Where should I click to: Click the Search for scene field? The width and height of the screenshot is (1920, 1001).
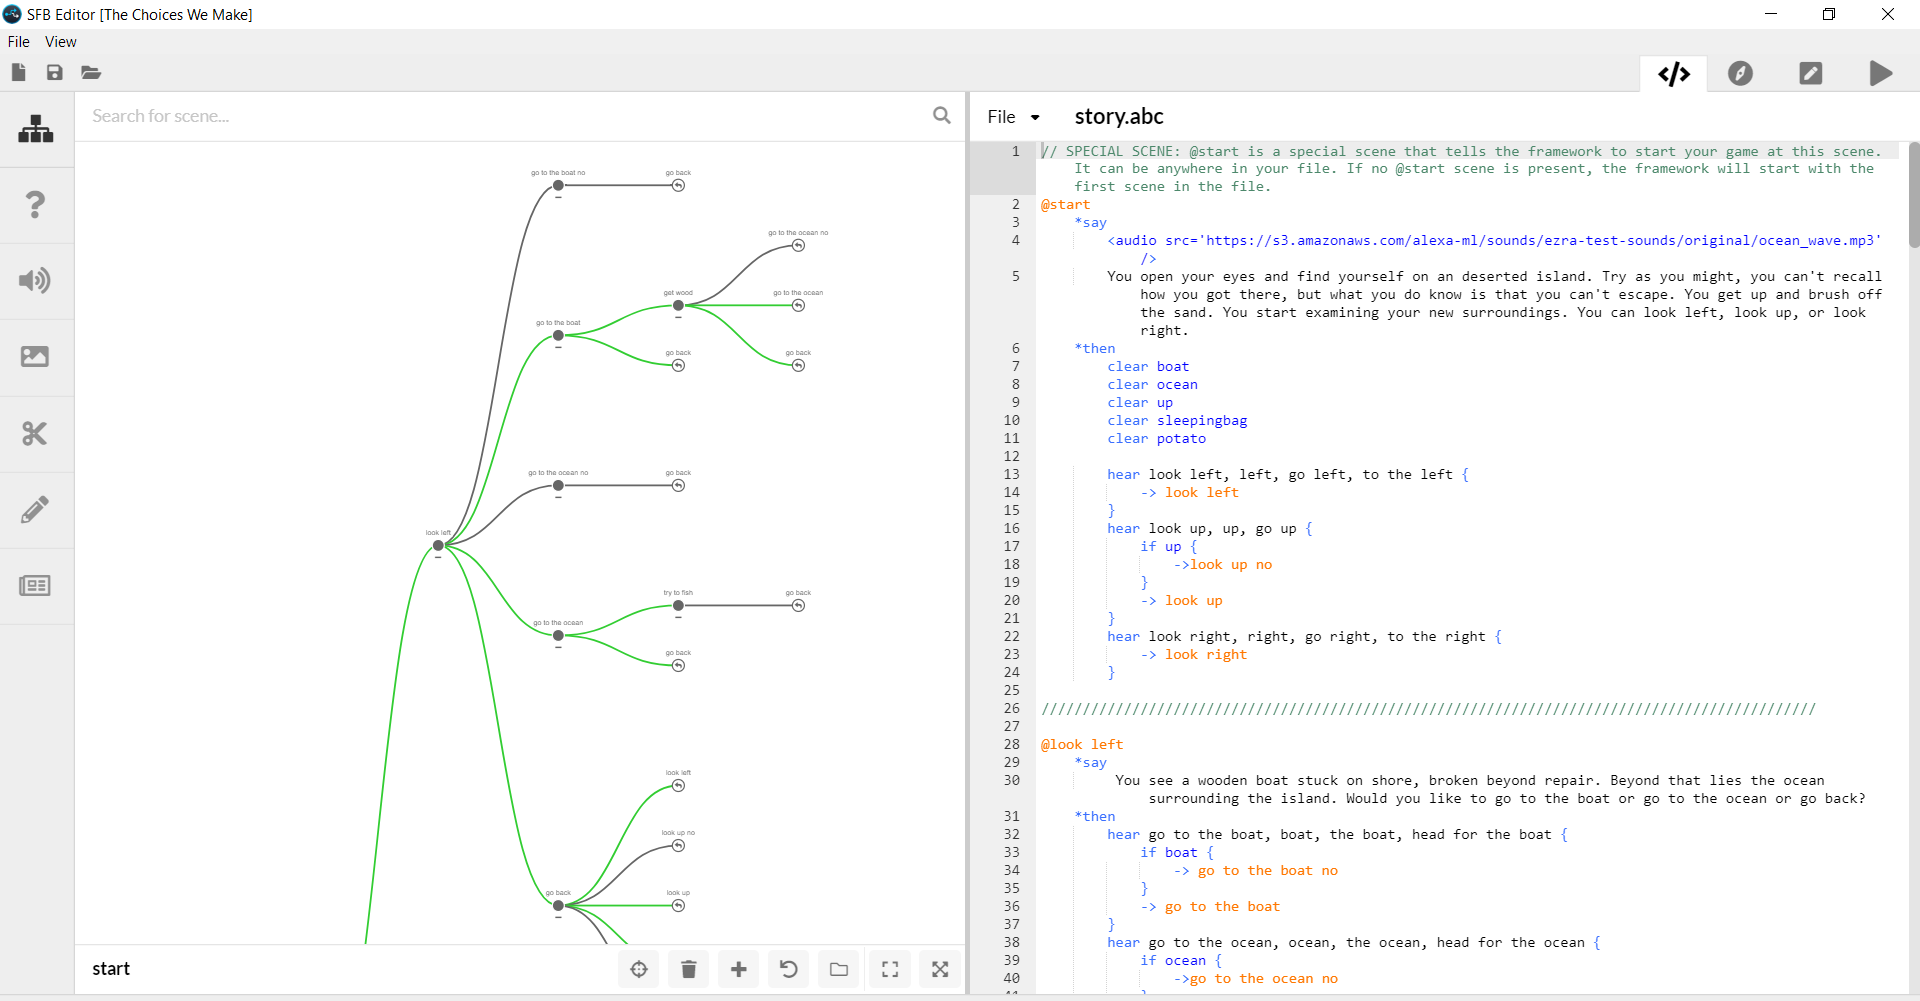tap(505, 116)
